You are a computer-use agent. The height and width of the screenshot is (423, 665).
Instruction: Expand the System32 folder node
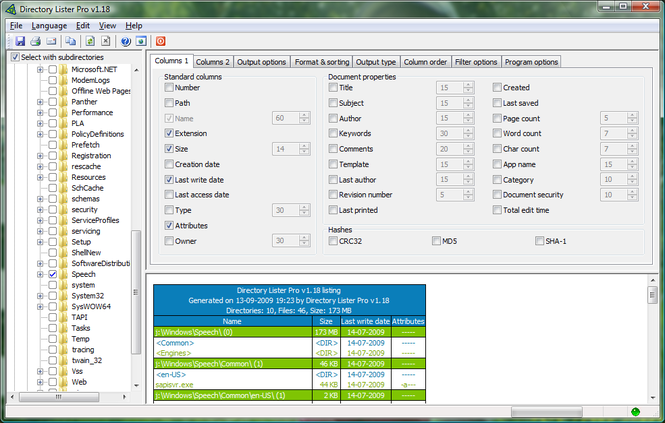(40, 296)
